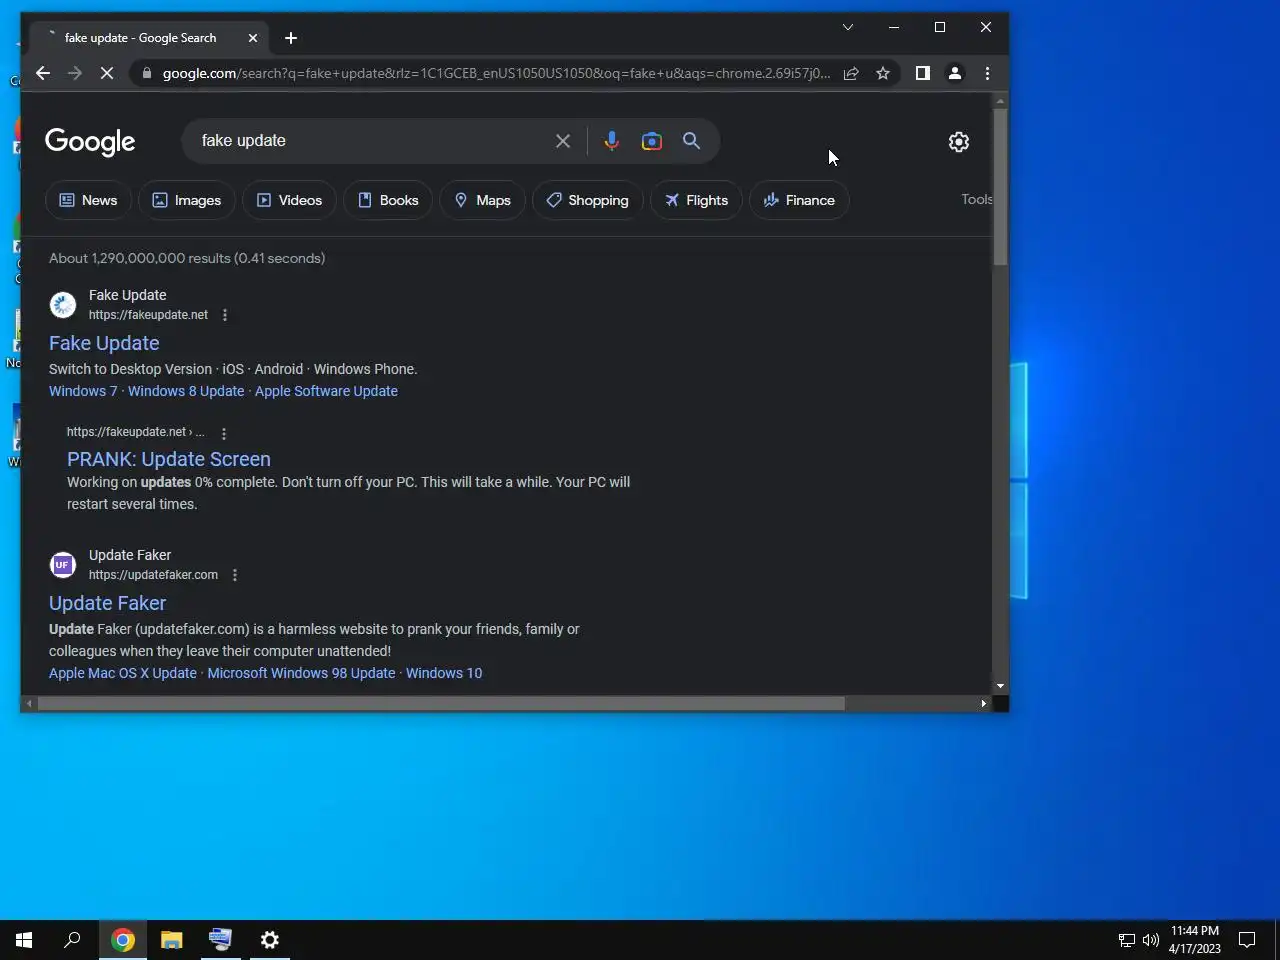Switch to Flights results
This screenshot has width=1280, height=960.
click(696, 200)
